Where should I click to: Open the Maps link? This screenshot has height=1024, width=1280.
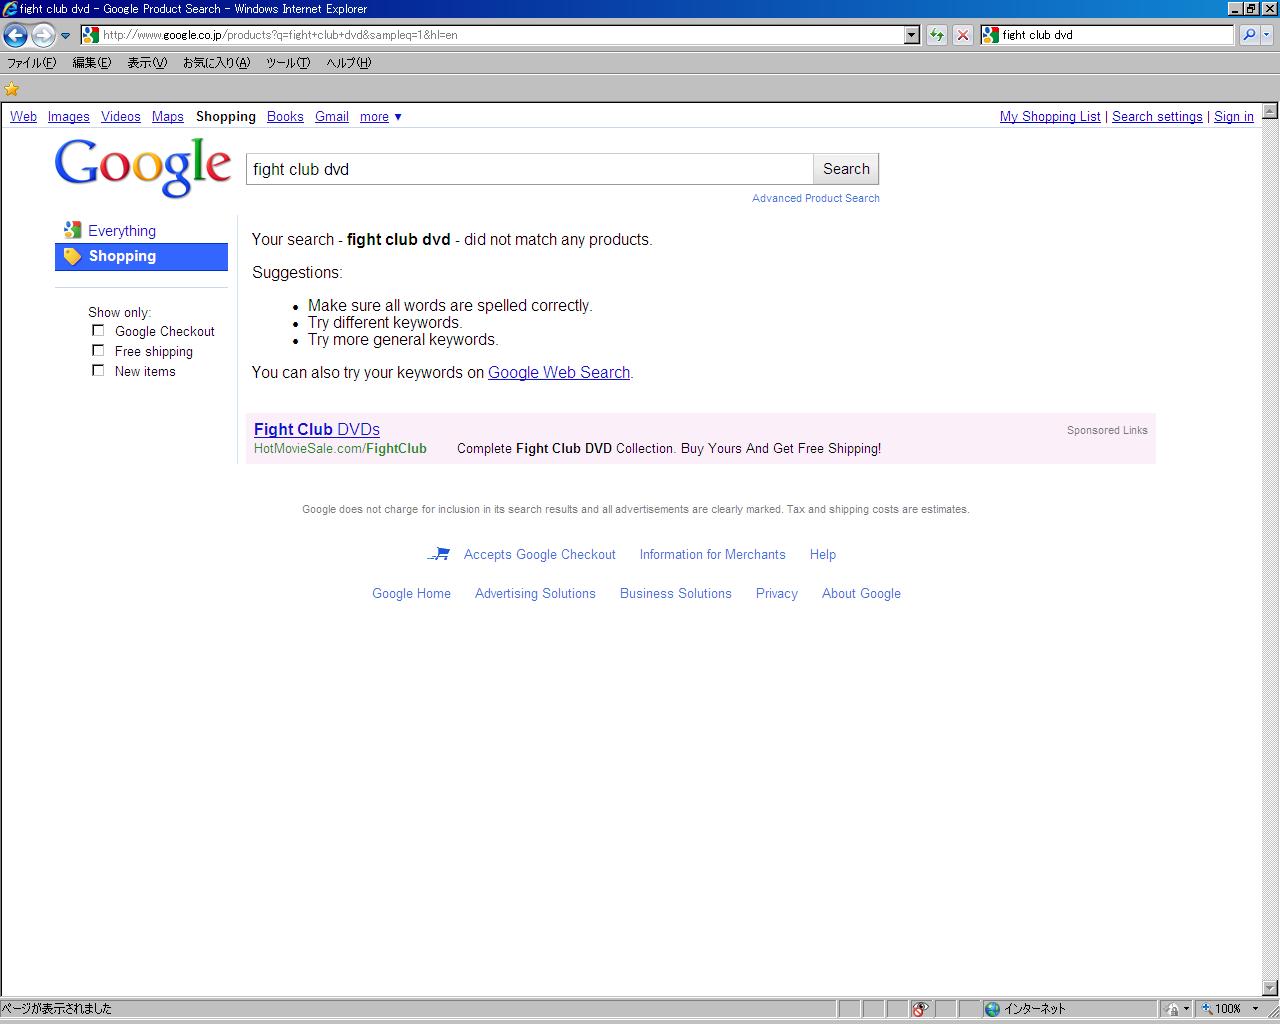[x=168, y=116]
